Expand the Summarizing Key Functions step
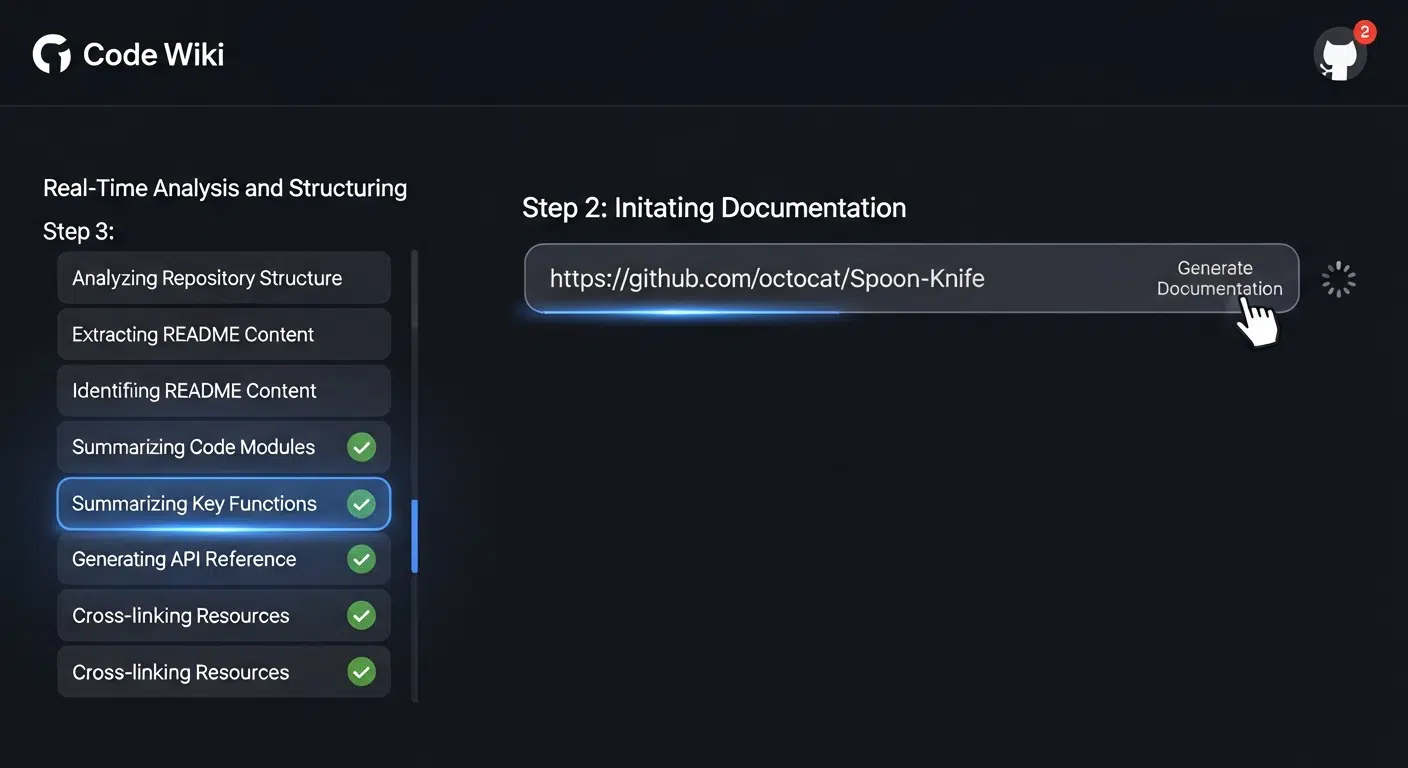1408x768 pixels. pyautogui.click(x=195, y=503)
